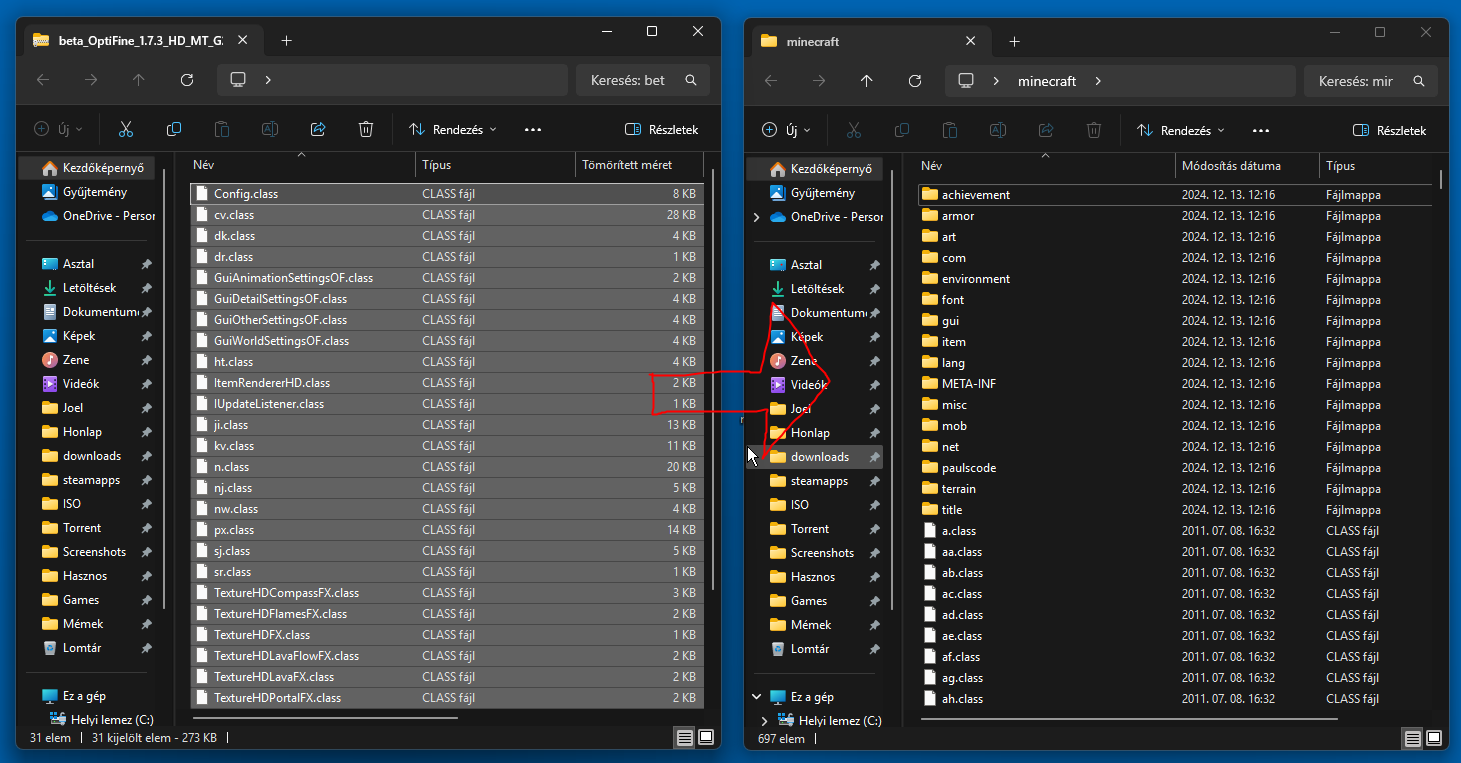Click the OptiFine window search box

tap(643, 80)
